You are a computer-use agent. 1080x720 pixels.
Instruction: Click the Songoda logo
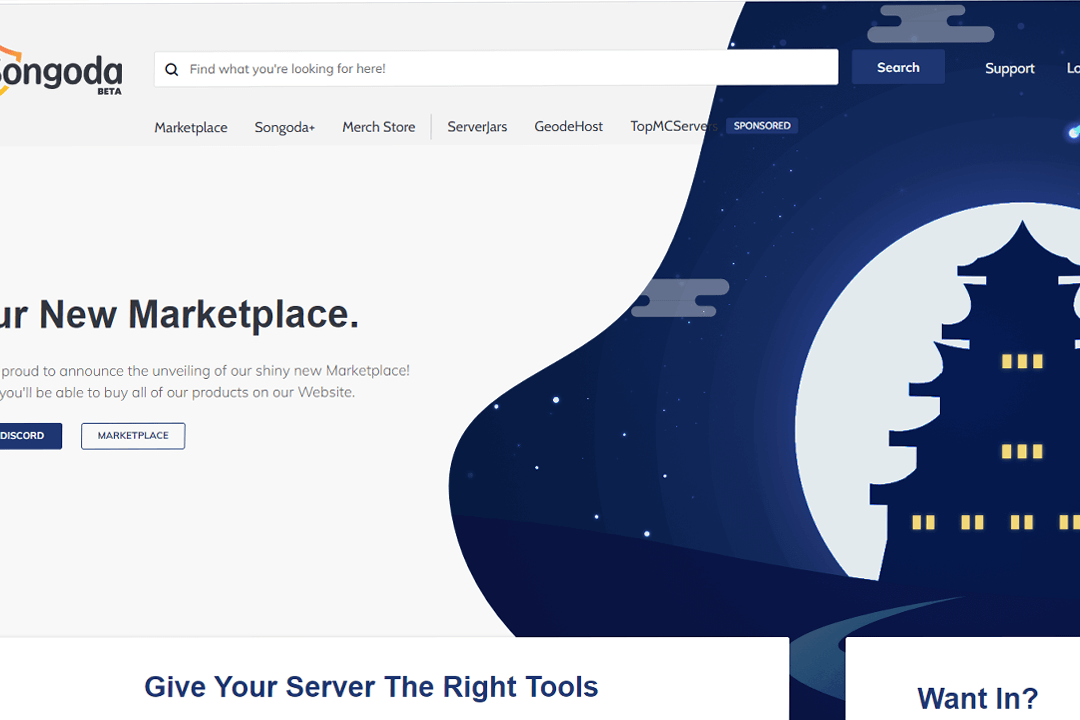[61, 72]
